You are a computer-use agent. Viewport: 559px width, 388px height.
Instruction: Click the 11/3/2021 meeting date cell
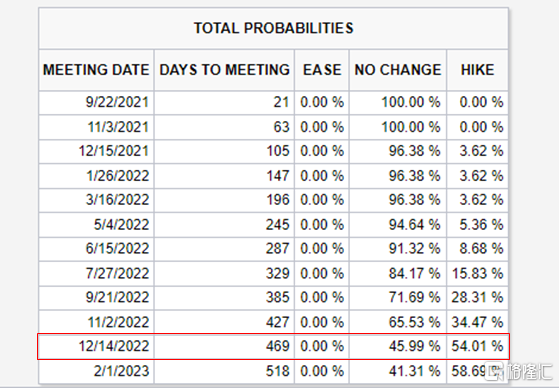click(x=96, y=127)
